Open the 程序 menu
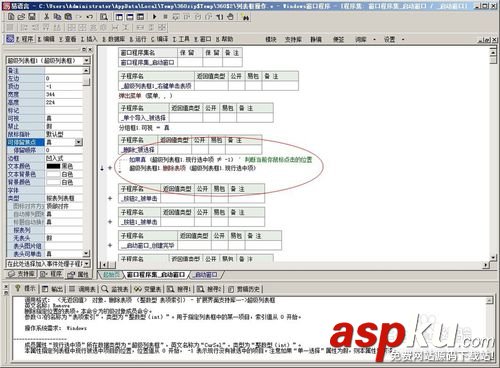The width and height of the screenshot is (500, 368). click(x=25, y=39)
